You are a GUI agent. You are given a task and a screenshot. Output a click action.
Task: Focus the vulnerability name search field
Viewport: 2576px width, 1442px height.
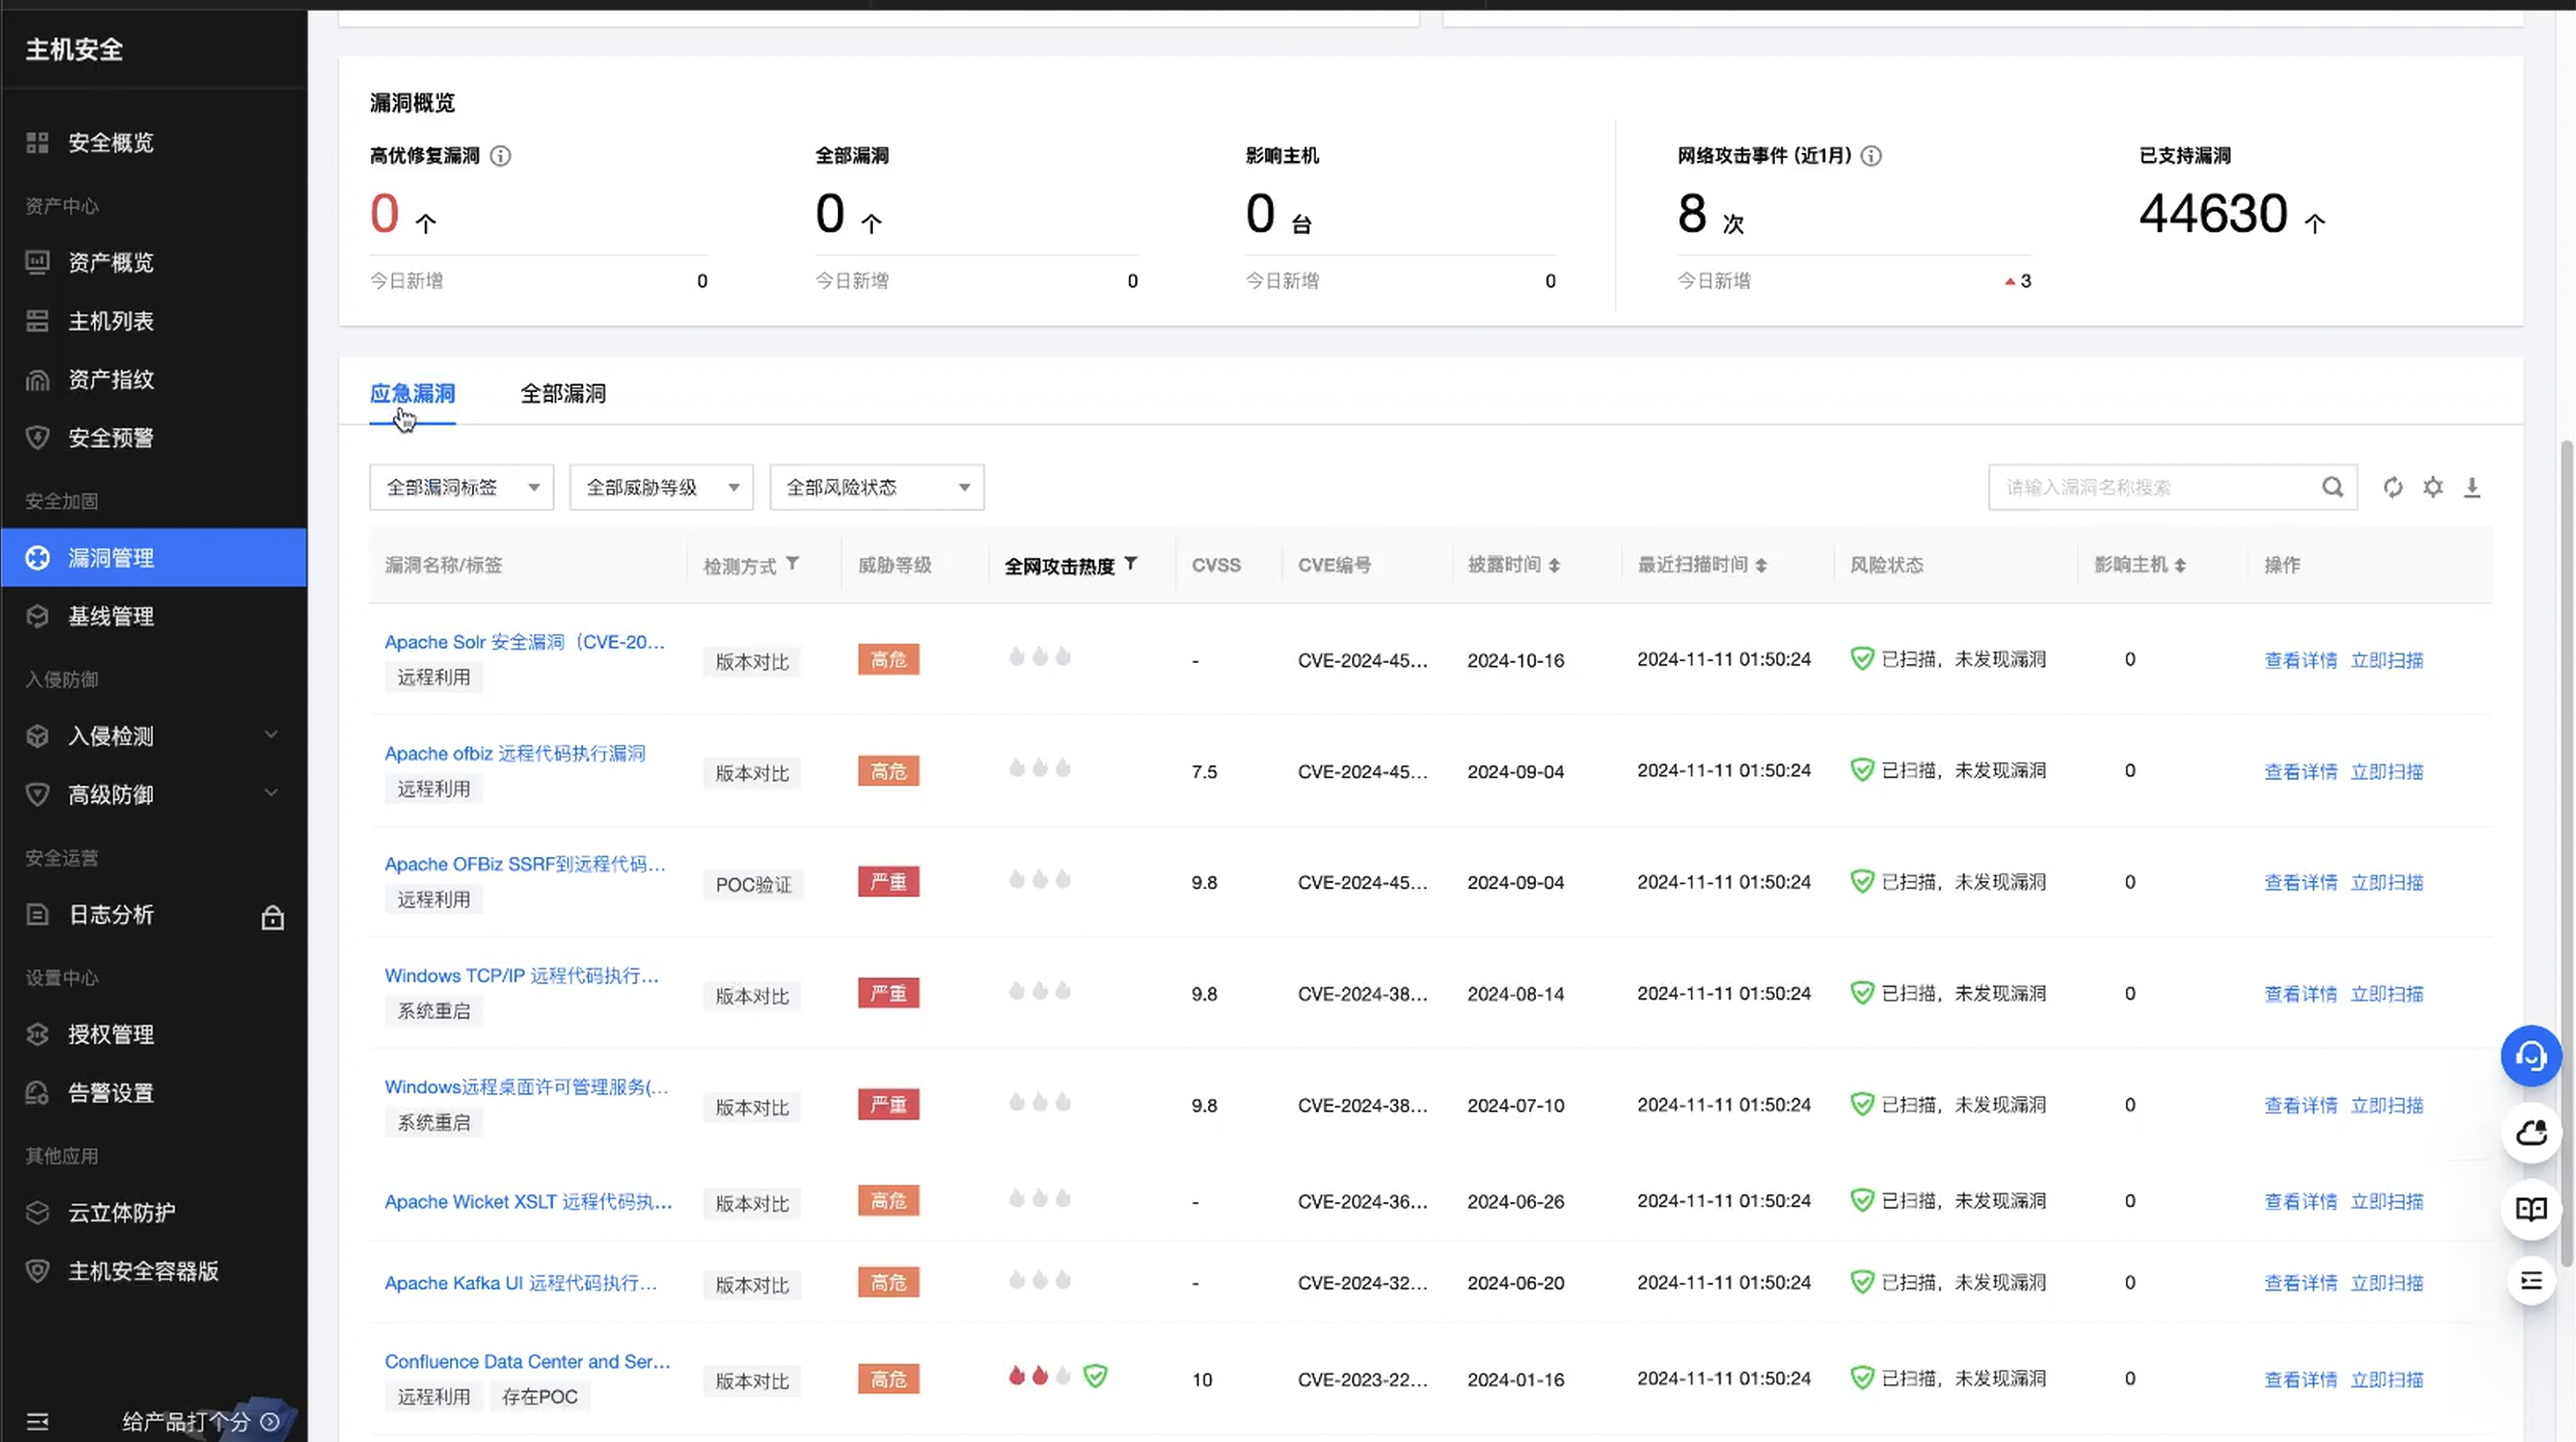click(x=2150, y=487)
